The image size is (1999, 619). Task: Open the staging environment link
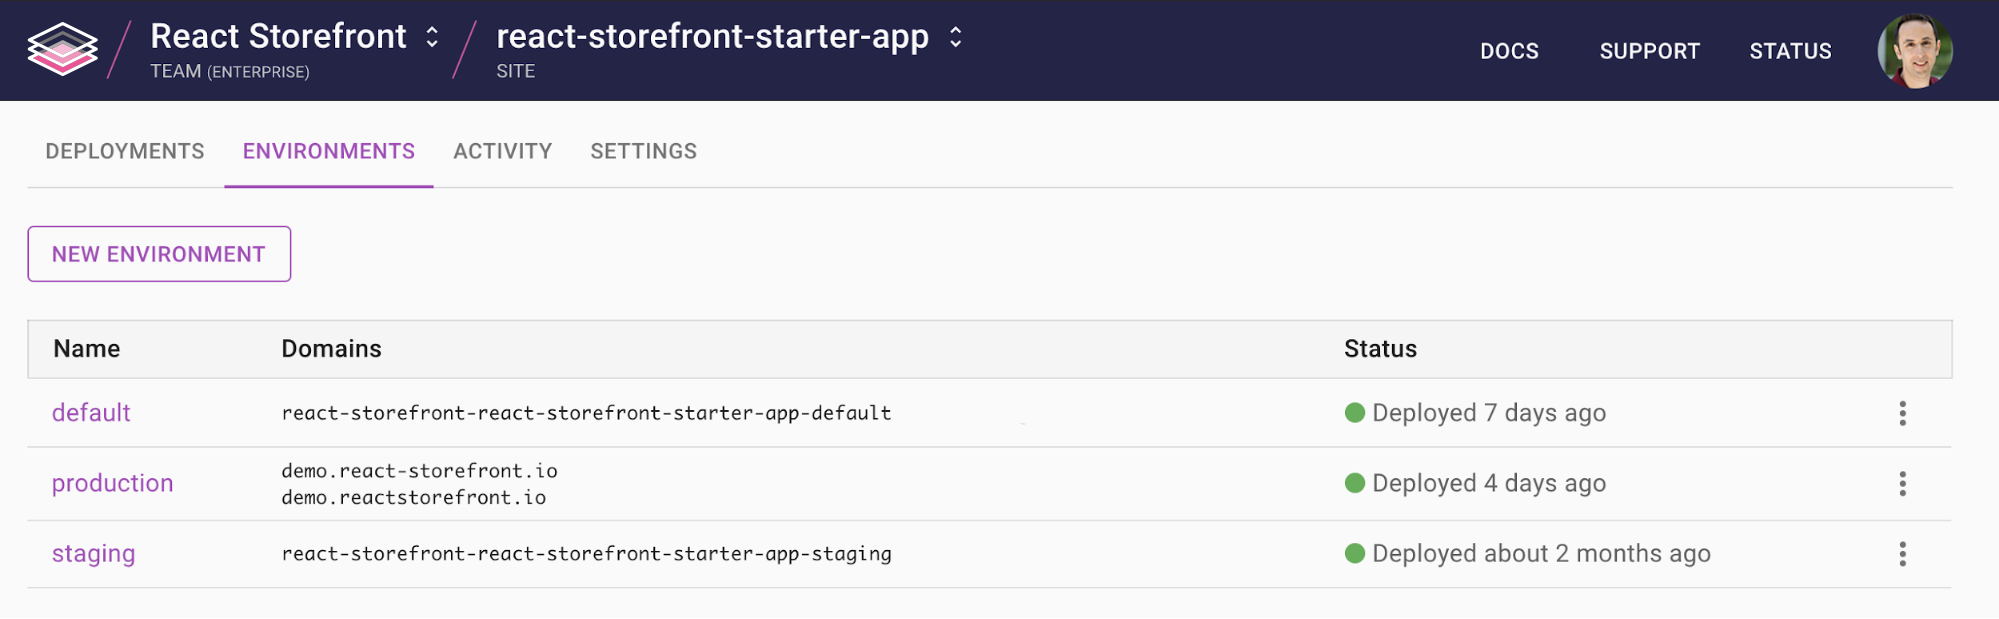pos(93,554)
